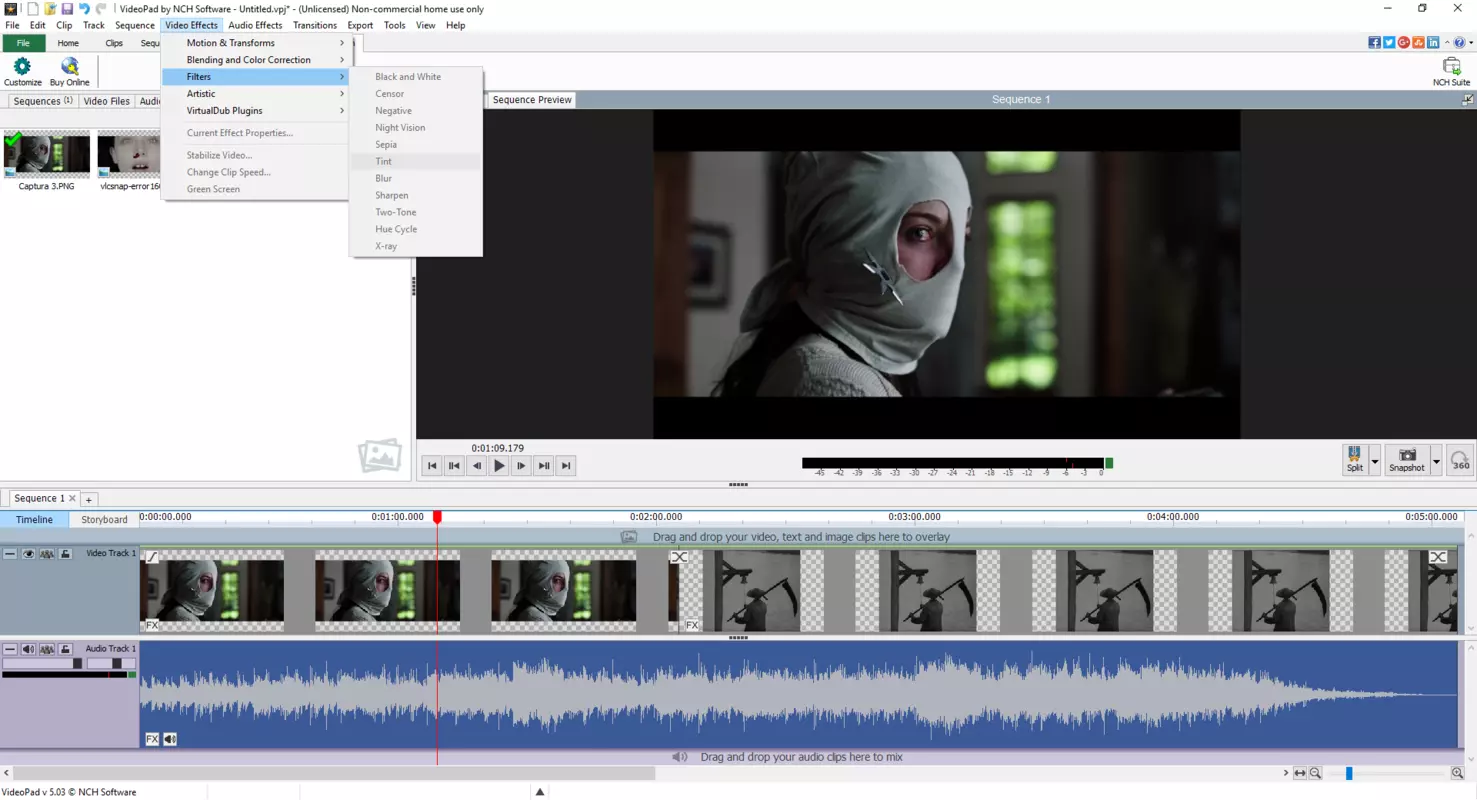This screenshot has height=800, width=1477.
Task: Click the redo arrow icon
Action: click(x=101, y=9)
